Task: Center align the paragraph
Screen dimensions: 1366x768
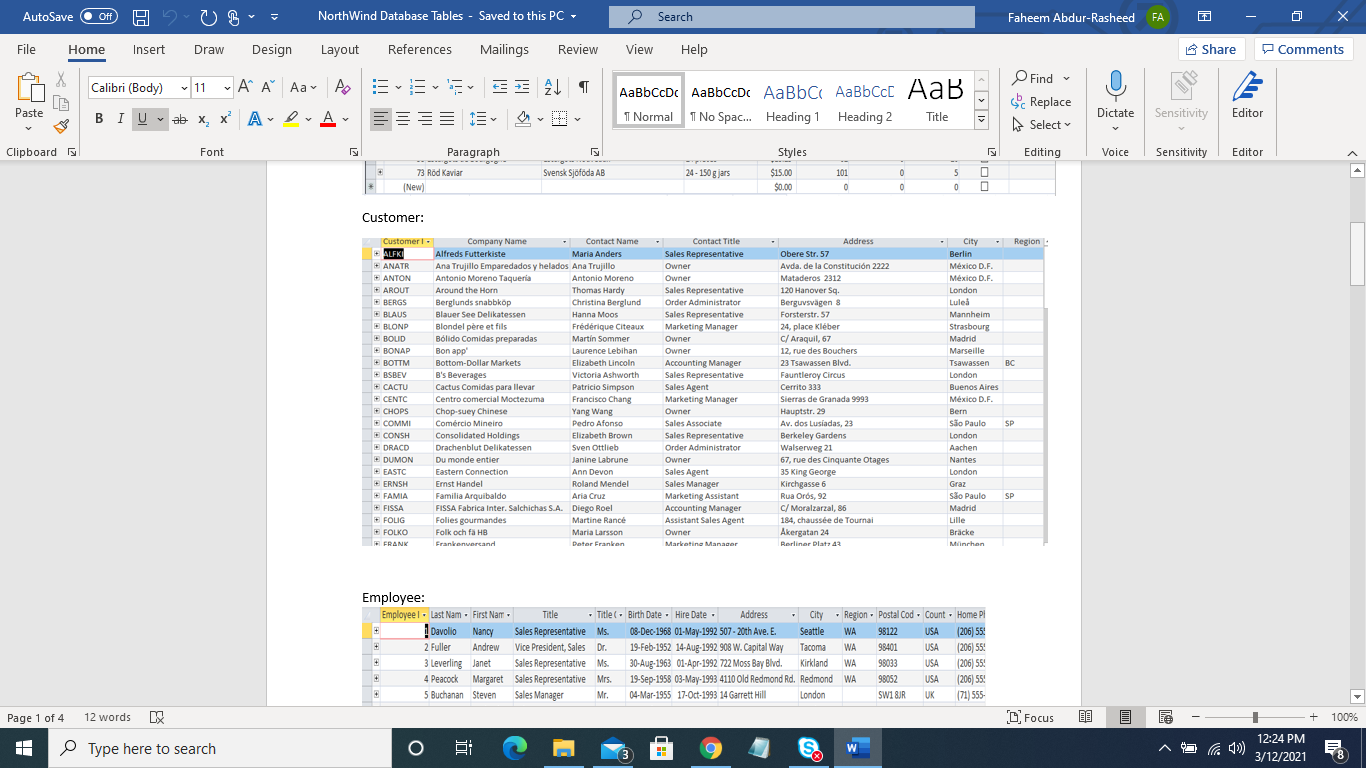Action: click(x=403, y=119)
